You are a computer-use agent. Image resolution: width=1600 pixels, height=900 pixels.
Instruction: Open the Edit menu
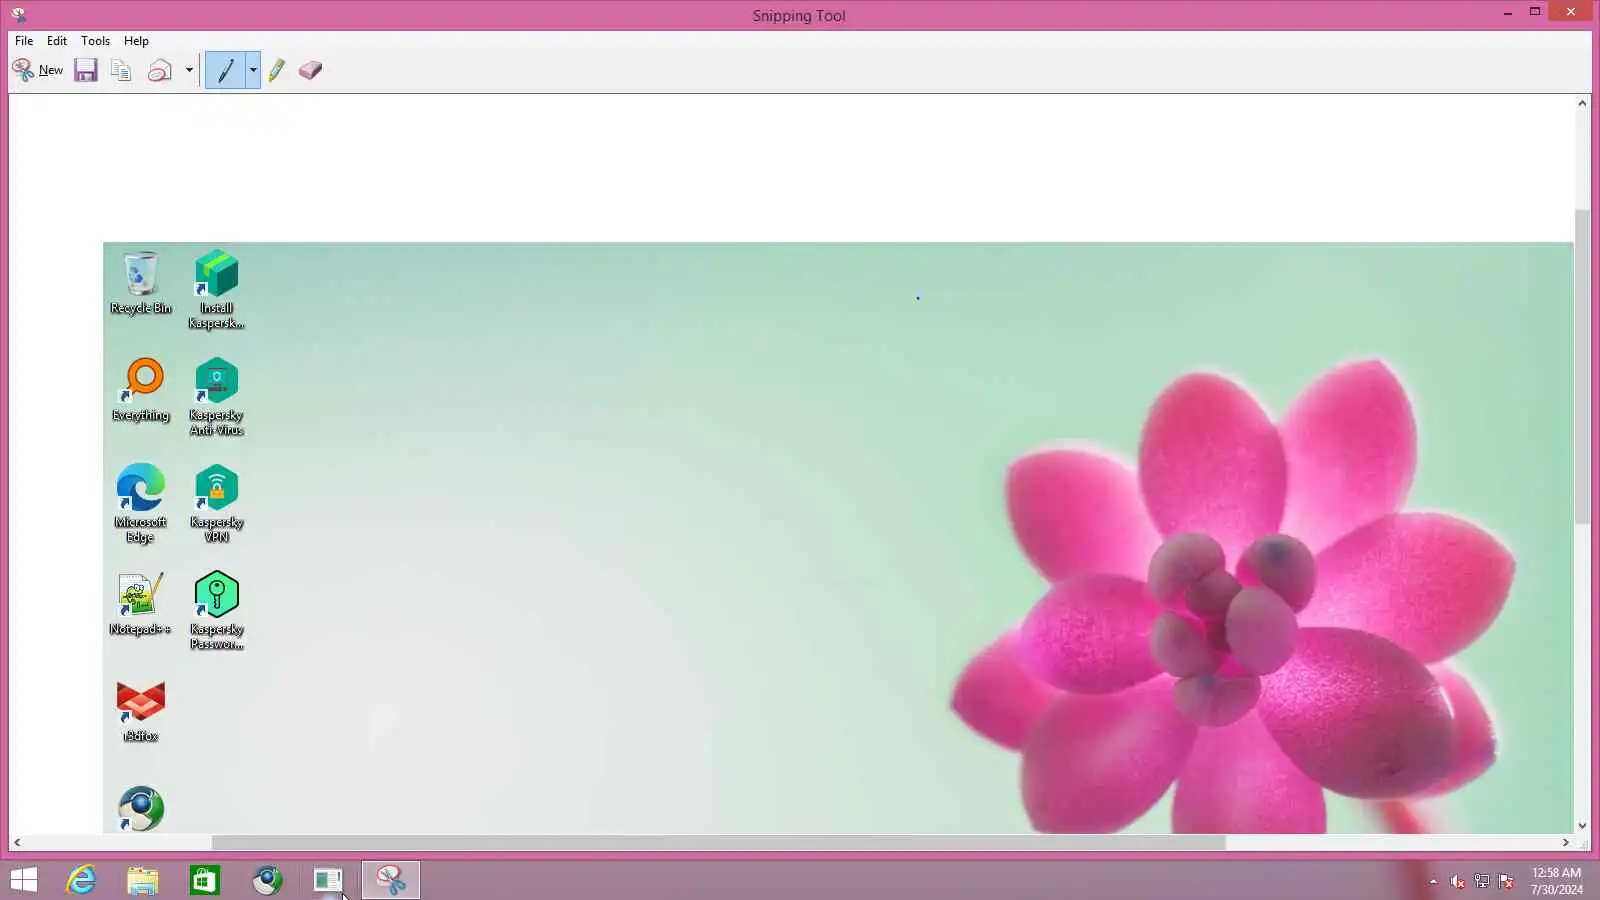point(57,41)
